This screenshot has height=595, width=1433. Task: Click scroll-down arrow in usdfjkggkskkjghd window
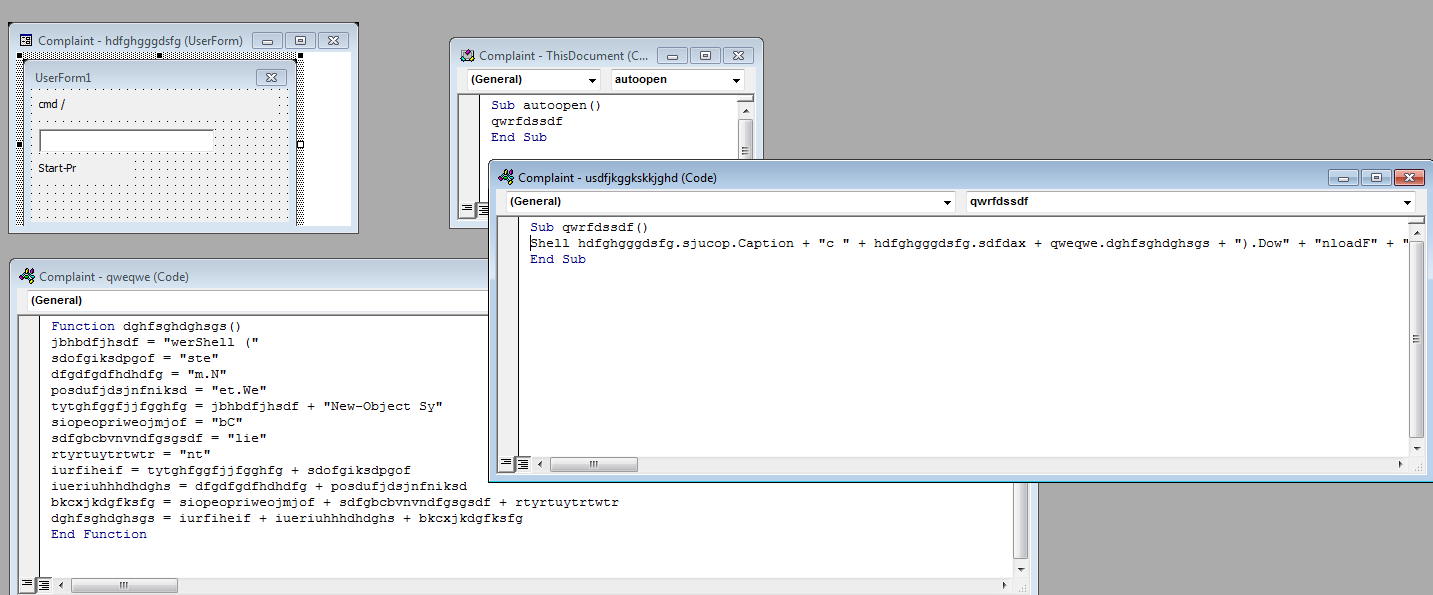pos(1415,448)
